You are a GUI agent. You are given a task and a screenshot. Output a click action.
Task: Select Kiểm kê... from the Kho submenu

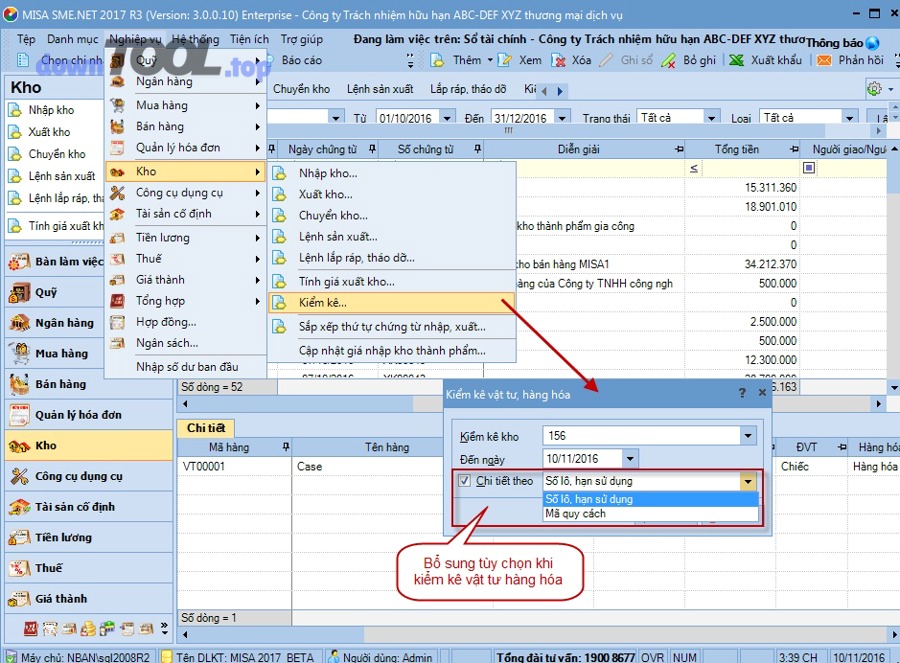coord(322,302)
